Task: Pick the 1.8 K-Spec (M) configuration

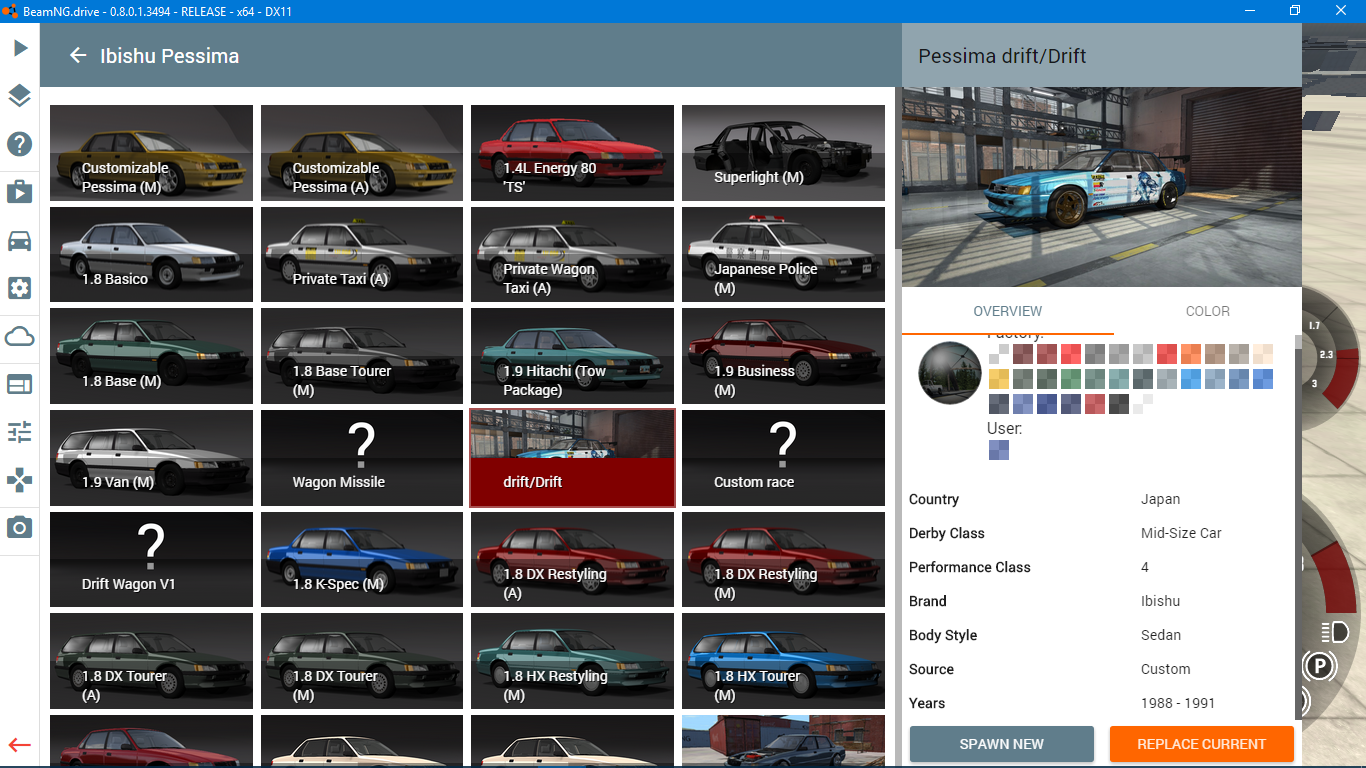Action: 362,560
